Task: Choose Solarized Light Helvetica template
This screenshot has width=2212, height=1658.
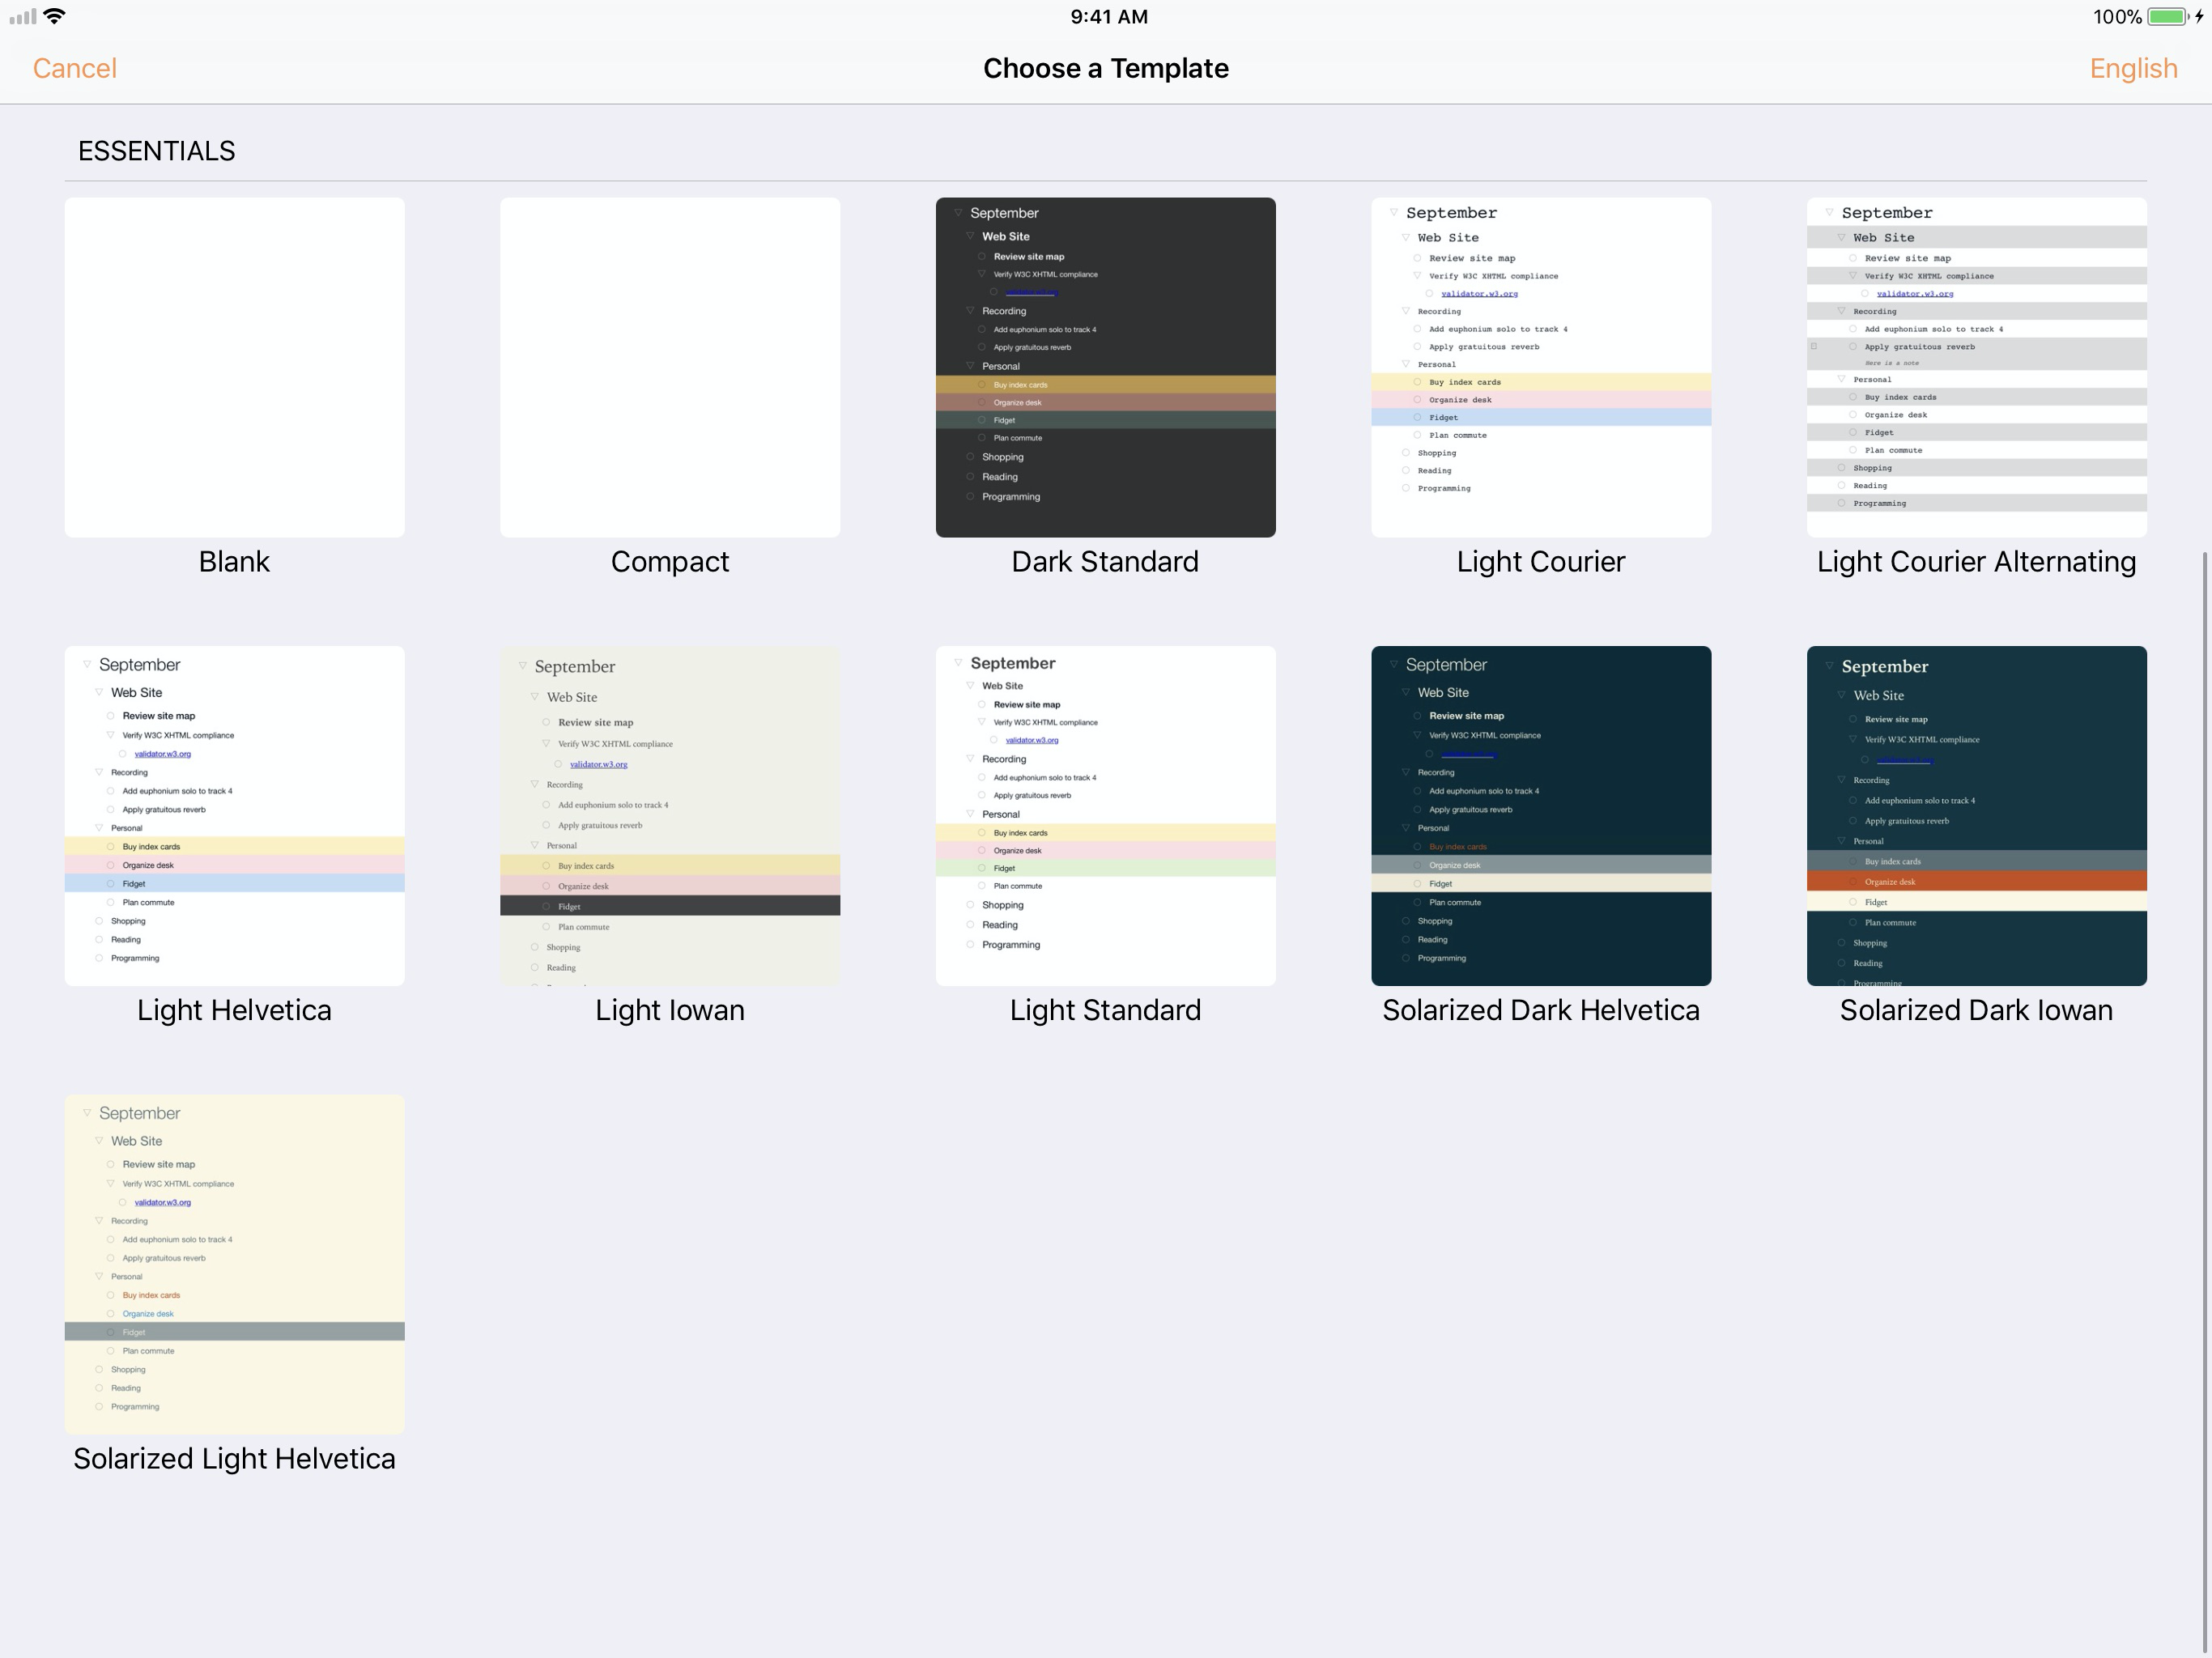Action: [234, 1264]
